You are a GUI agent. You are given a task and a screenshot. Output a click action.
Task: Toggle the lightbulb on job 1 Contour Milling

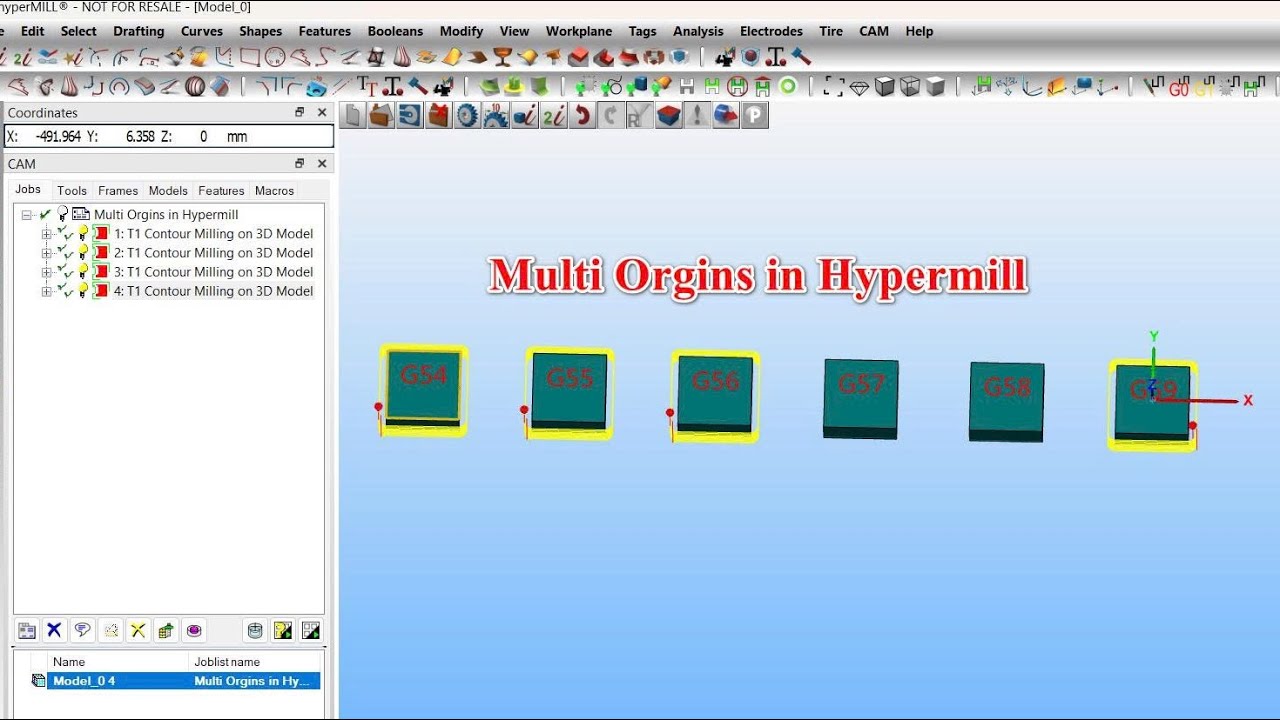click(83, 234)
